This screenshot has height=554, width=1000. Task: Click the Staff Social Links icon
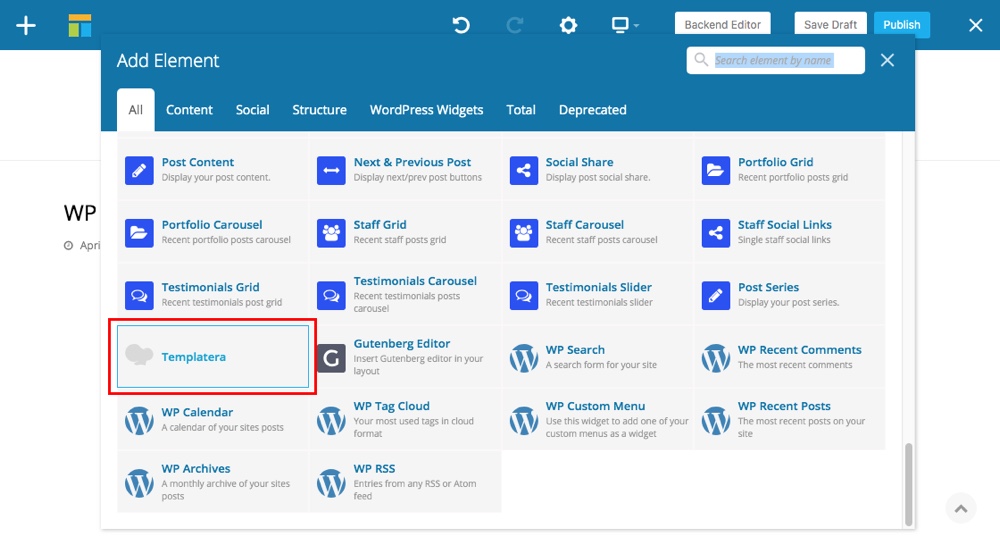(x=716, y=233)
